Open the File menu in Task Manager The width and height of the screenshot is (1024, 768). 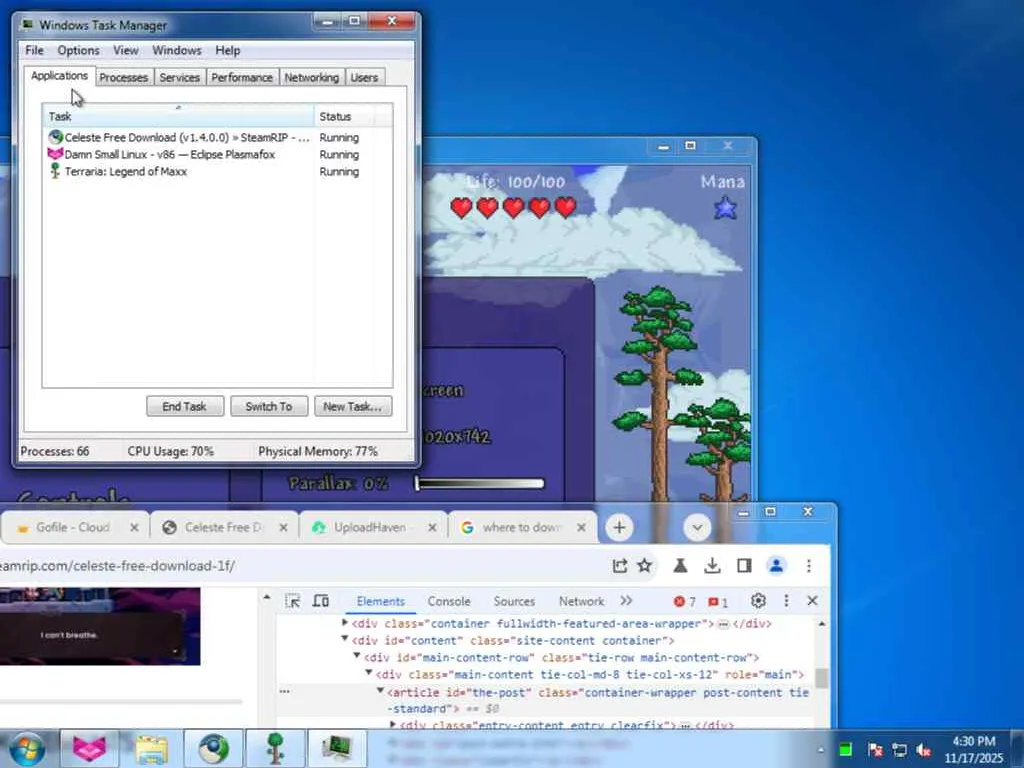34,50
